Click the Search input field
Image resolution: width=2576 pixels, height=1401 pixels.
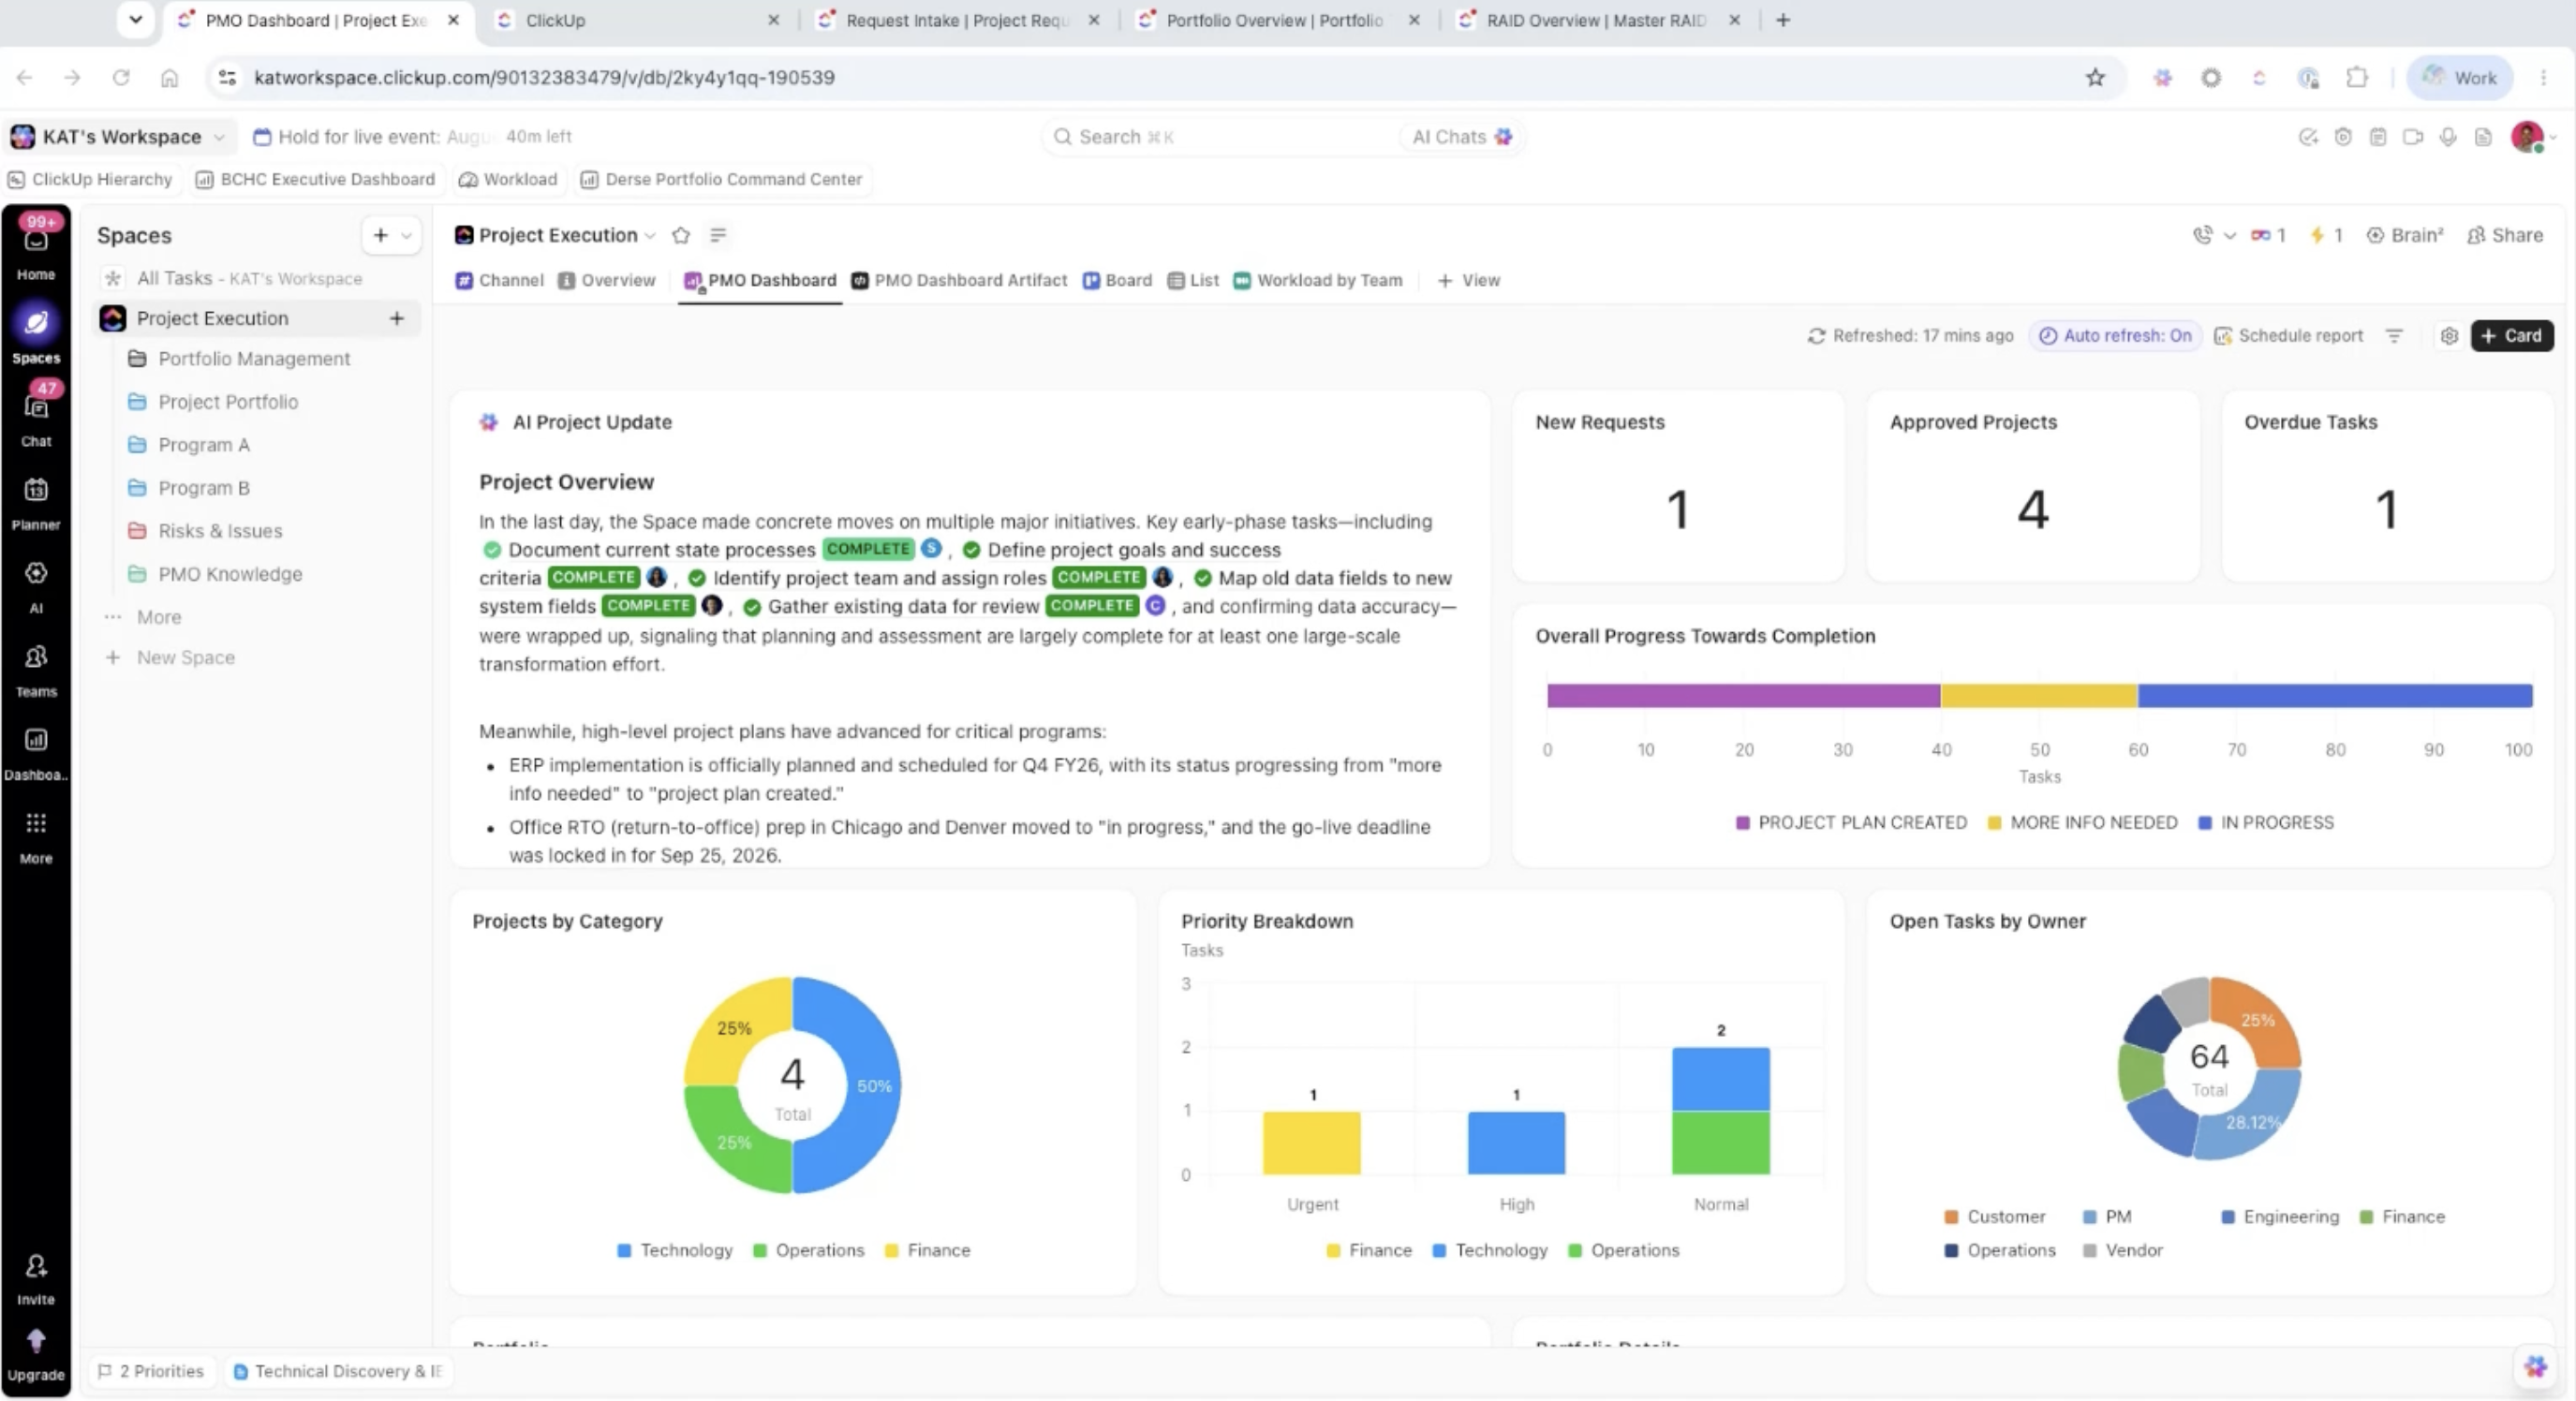tap(1220, 137)
